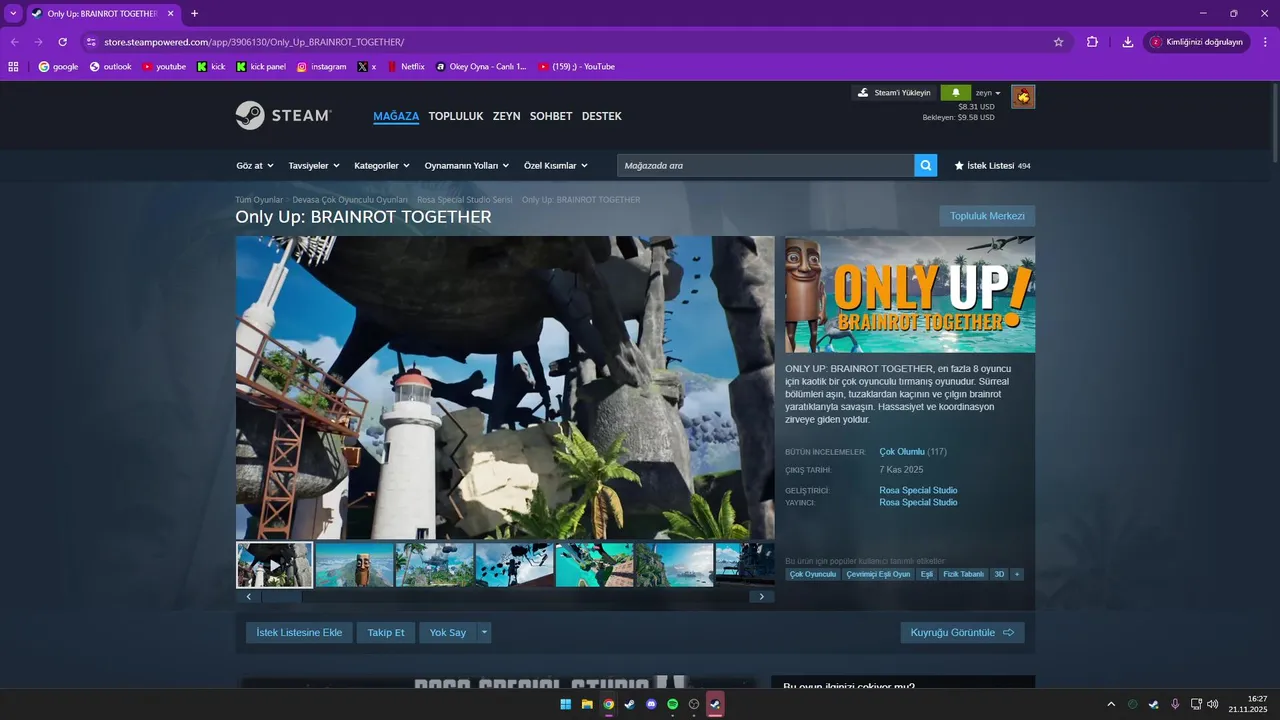The height and width of the screenshot is (720, 1280).
Task: Open the outlook bookmark
Action: 110,67
